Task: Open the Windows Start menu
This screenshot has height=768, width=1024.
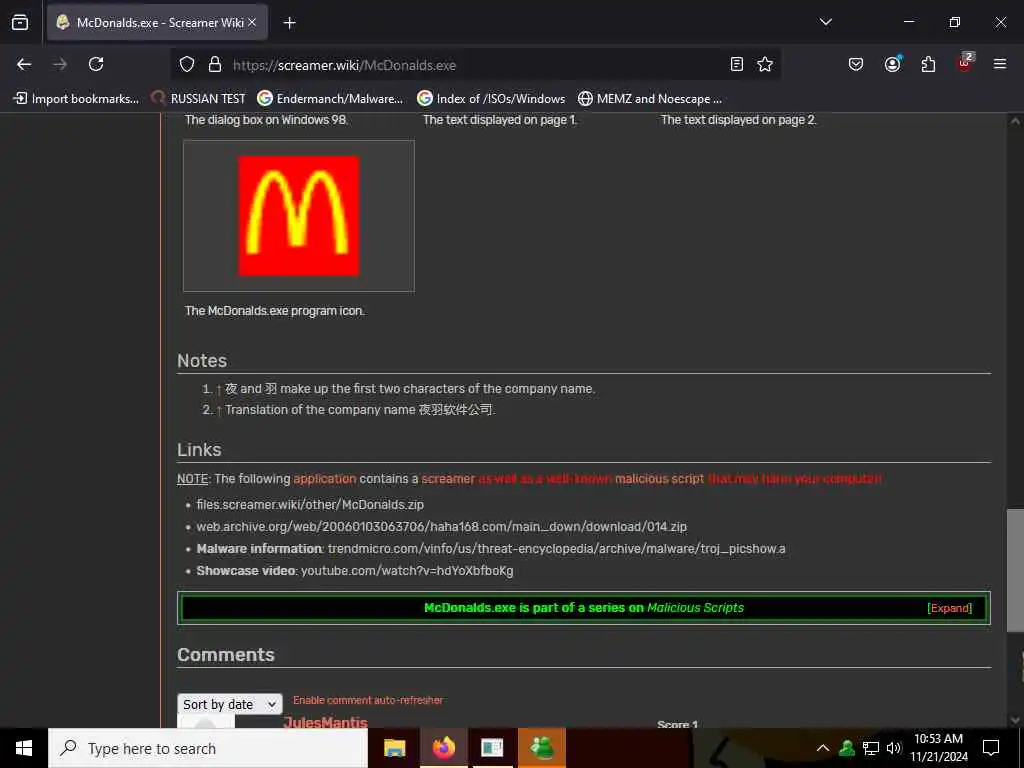Action: 24,748
